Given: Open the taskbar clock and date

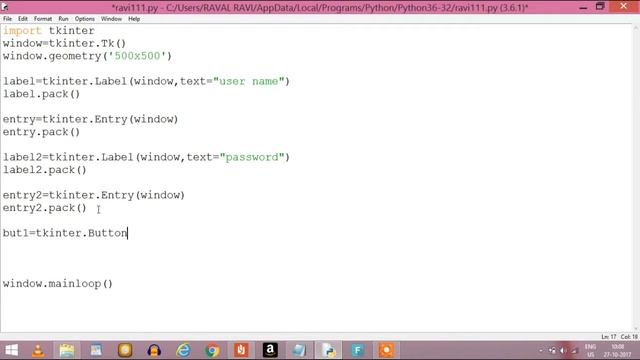Looking at the screenshot, I should (618, 350).
